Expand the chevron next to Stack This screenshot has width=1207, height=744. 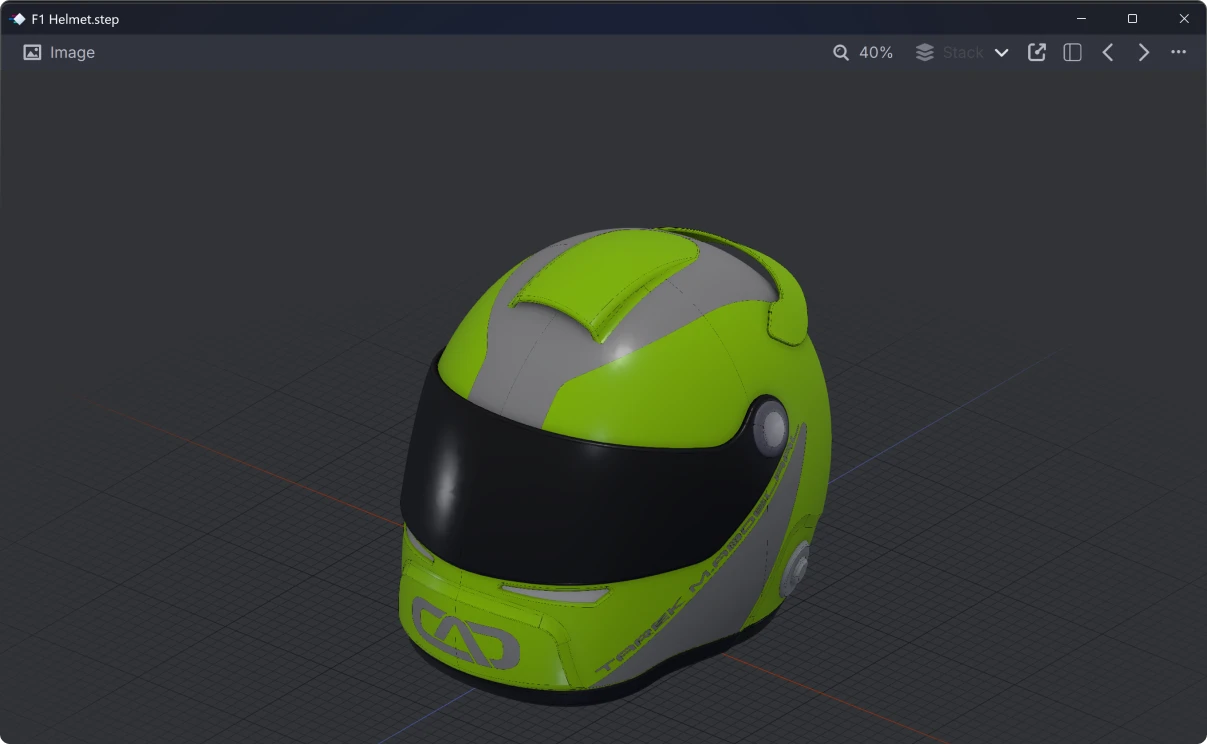coord(1001,52)
